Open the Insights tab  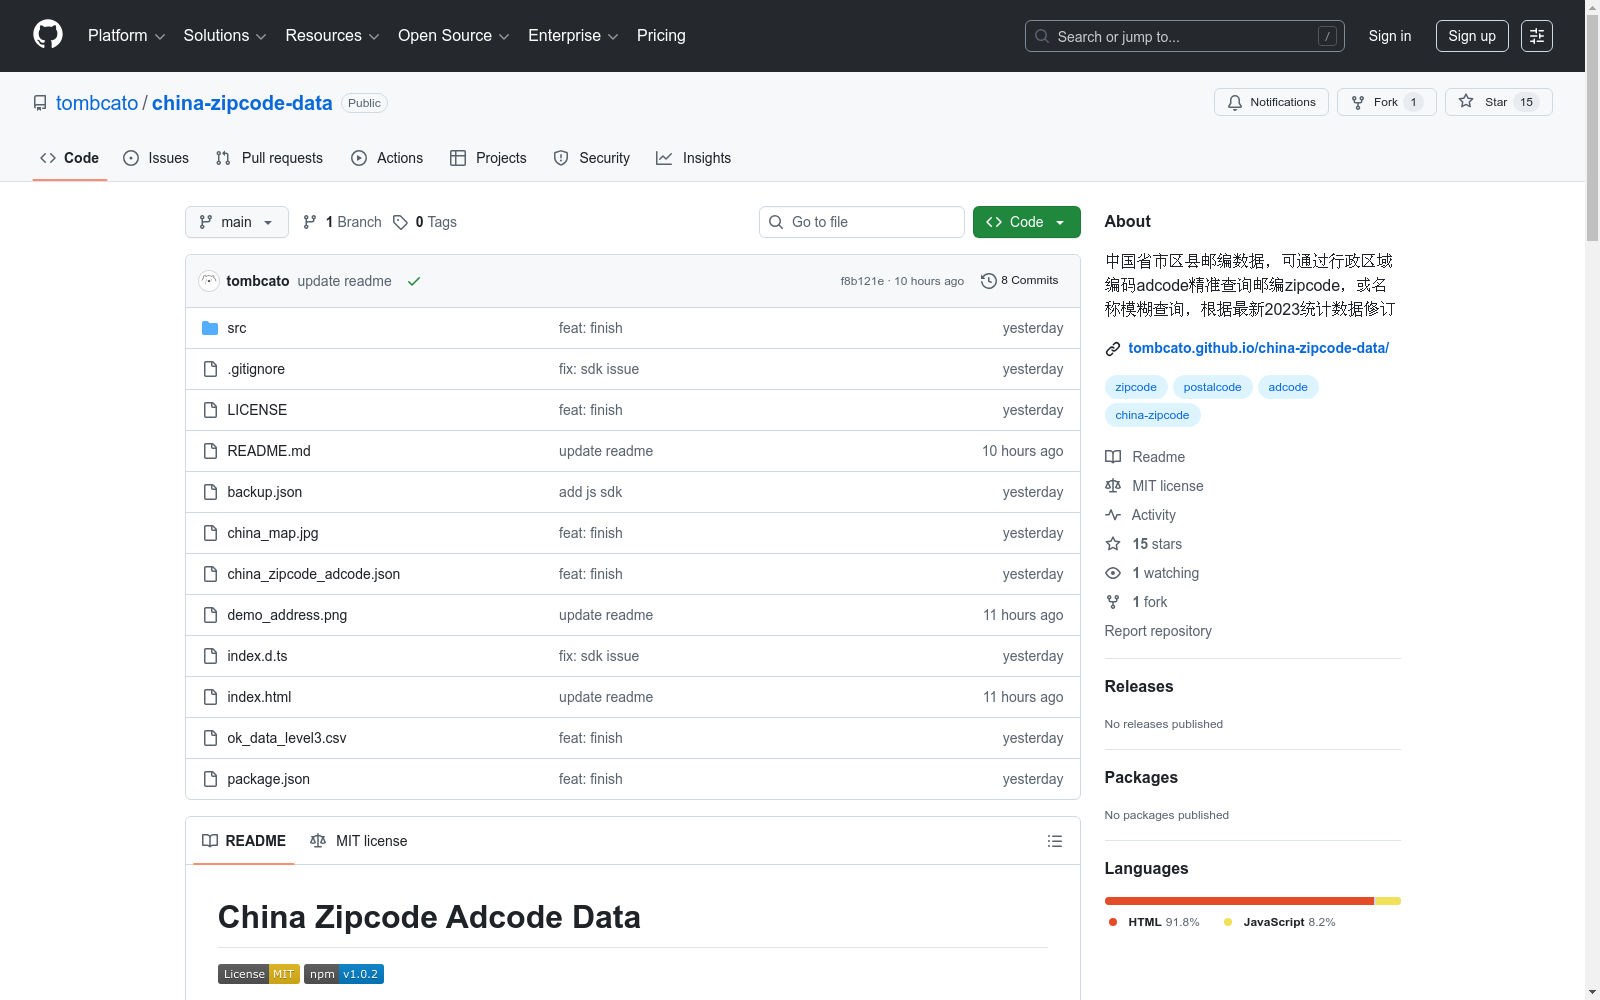pyautogui.click(x=694, y=158)
